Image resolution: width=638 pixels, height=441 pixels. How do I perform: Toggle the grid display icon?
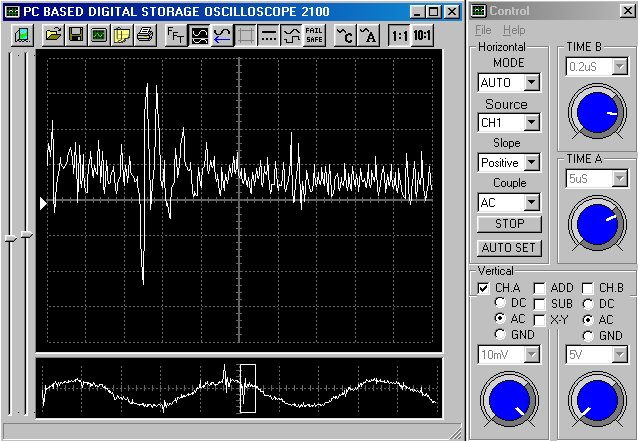point(245,35)
